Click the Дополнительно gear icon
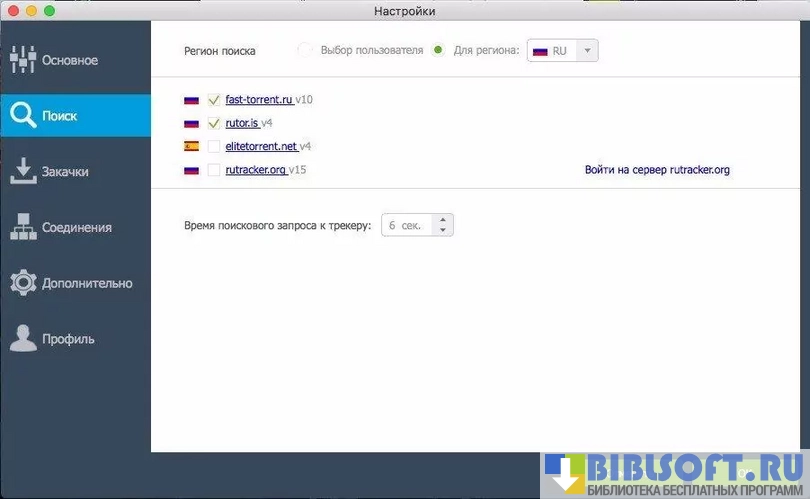Viewport: 810px width, 499px height. [22, 283]
